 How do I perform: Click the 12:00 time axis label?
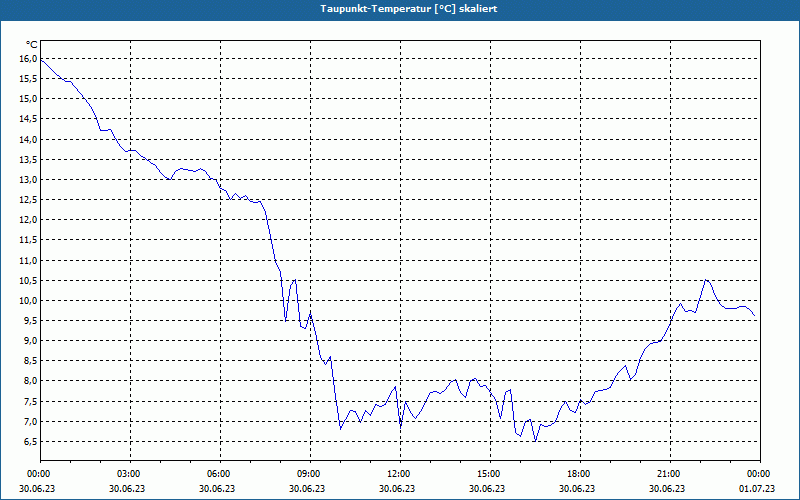tap(397, 474)
